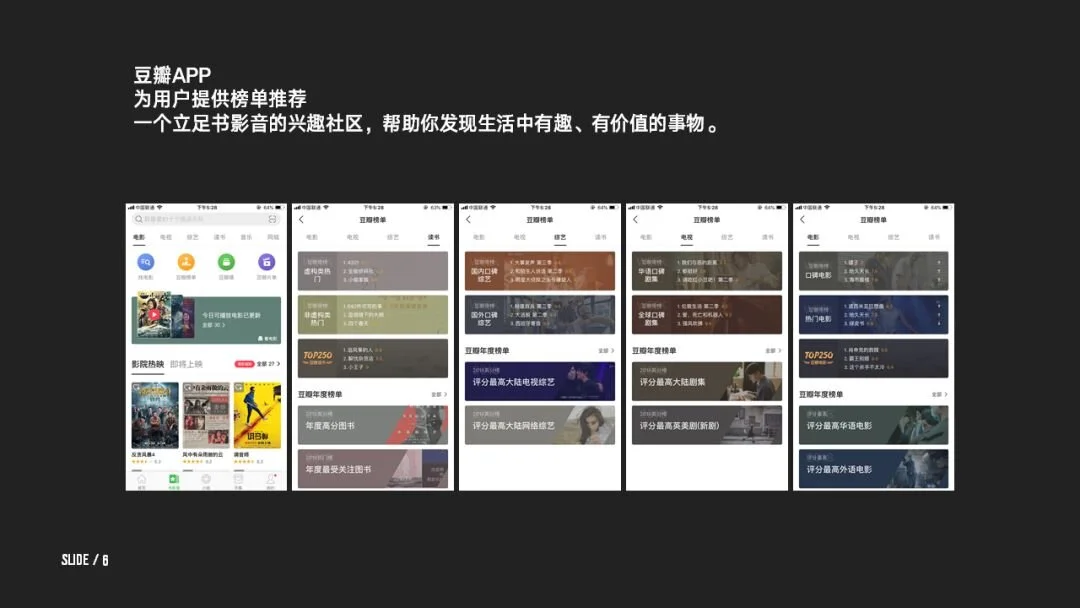Open TOP250 card on the movie charts screen
1080x608 pixels.
[873, 358]
